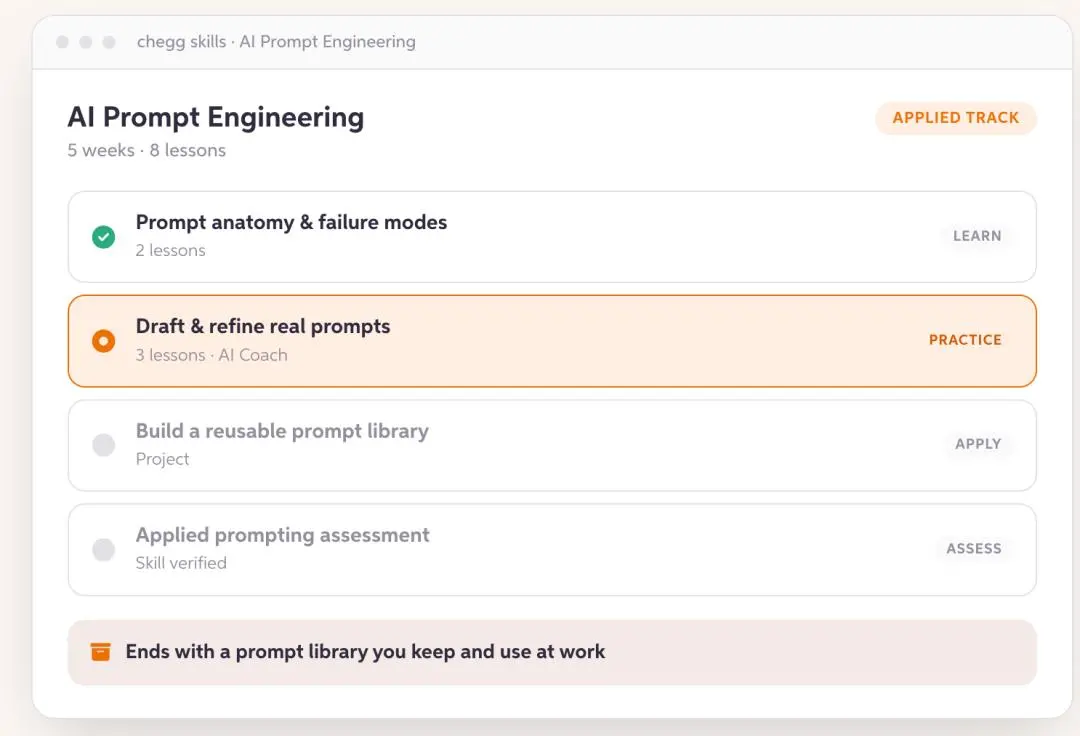Click the ASSESS label tag
1080x736 pixels.
[973, 549]
